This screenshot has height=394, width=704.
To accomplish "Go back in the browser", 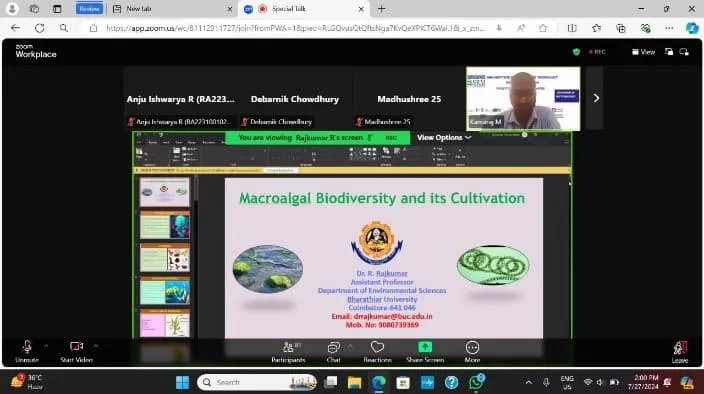I will click(15, 28).
